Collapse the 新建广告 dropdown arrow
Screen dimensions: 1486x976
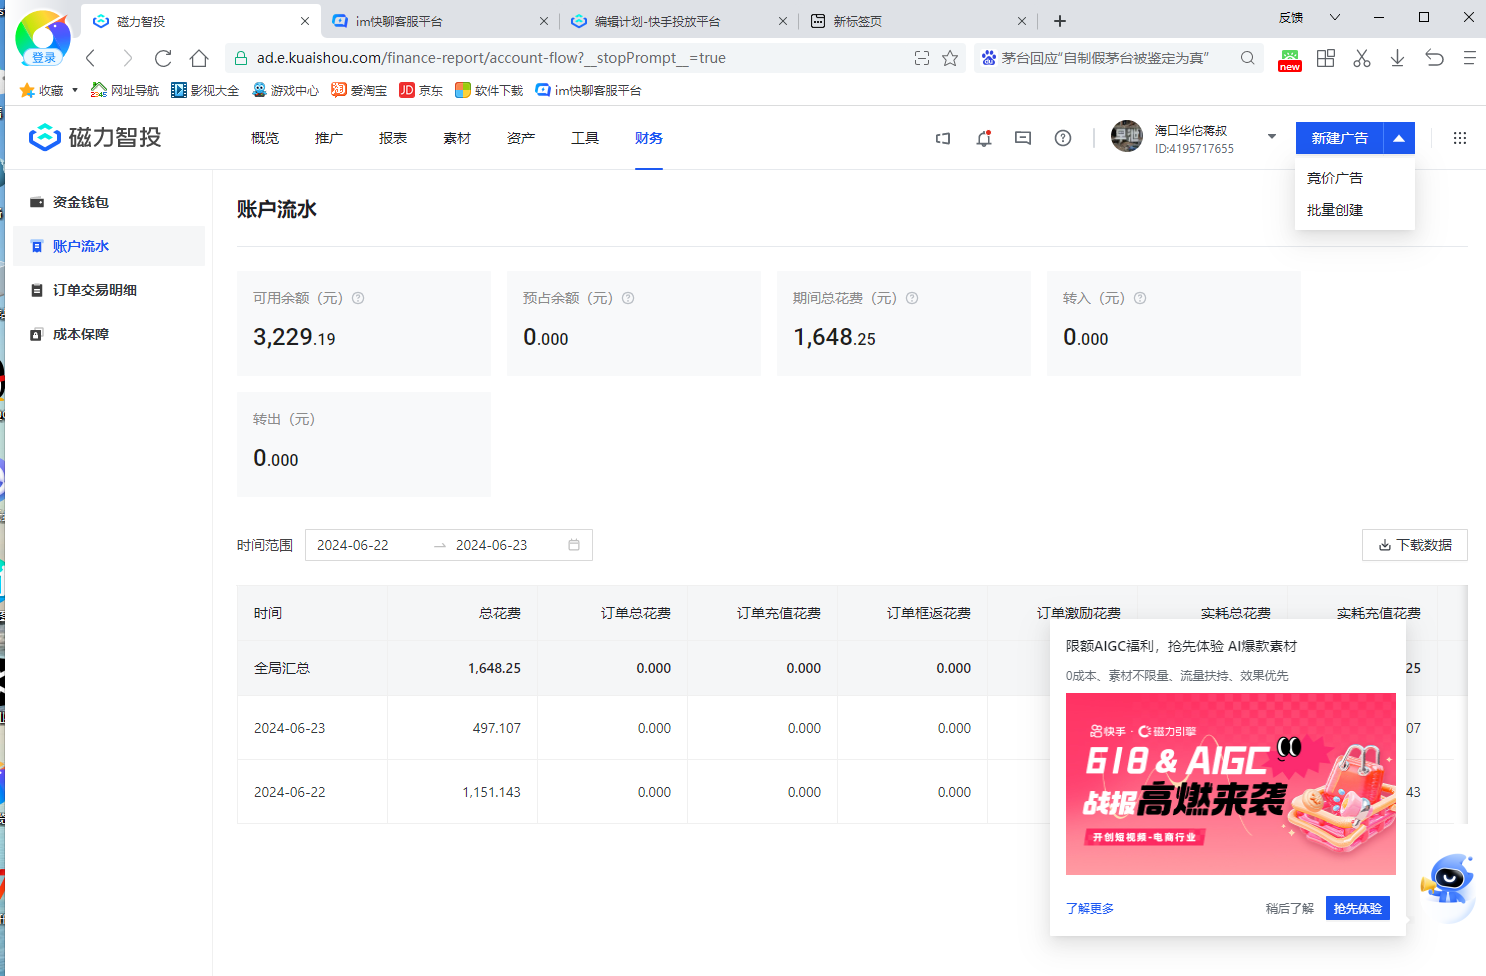pos(1399,138)
